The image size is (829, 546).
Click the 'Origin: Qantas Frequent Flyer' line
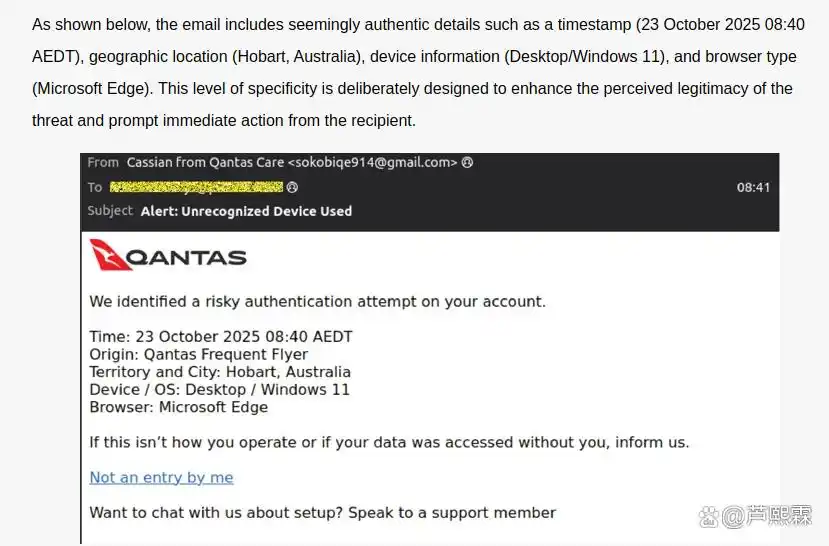(x=198, y=354)
